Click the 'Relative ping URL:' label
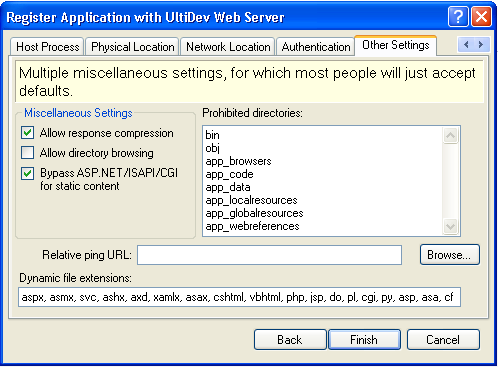 click(x=87, y=255)
